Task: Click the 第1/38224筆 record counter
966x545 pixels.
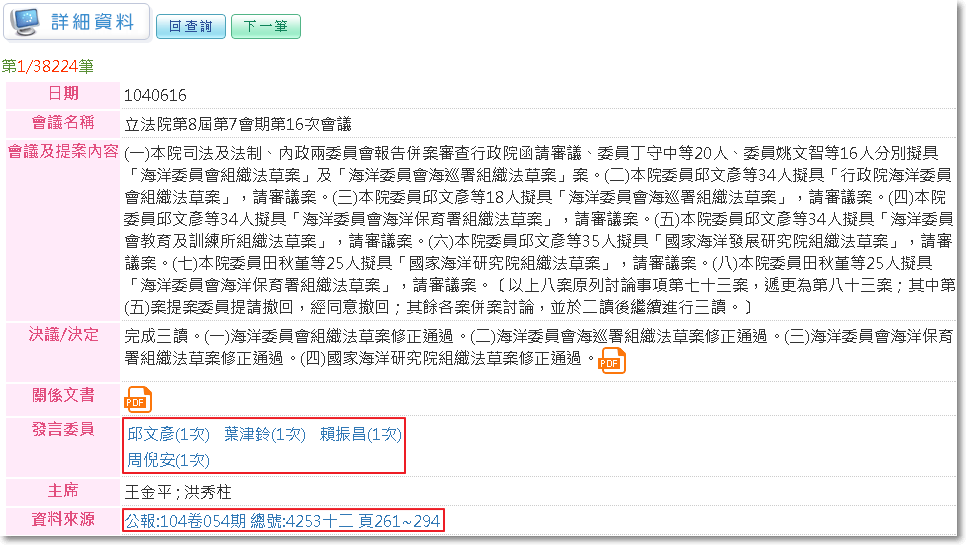Action: [47, 67]
